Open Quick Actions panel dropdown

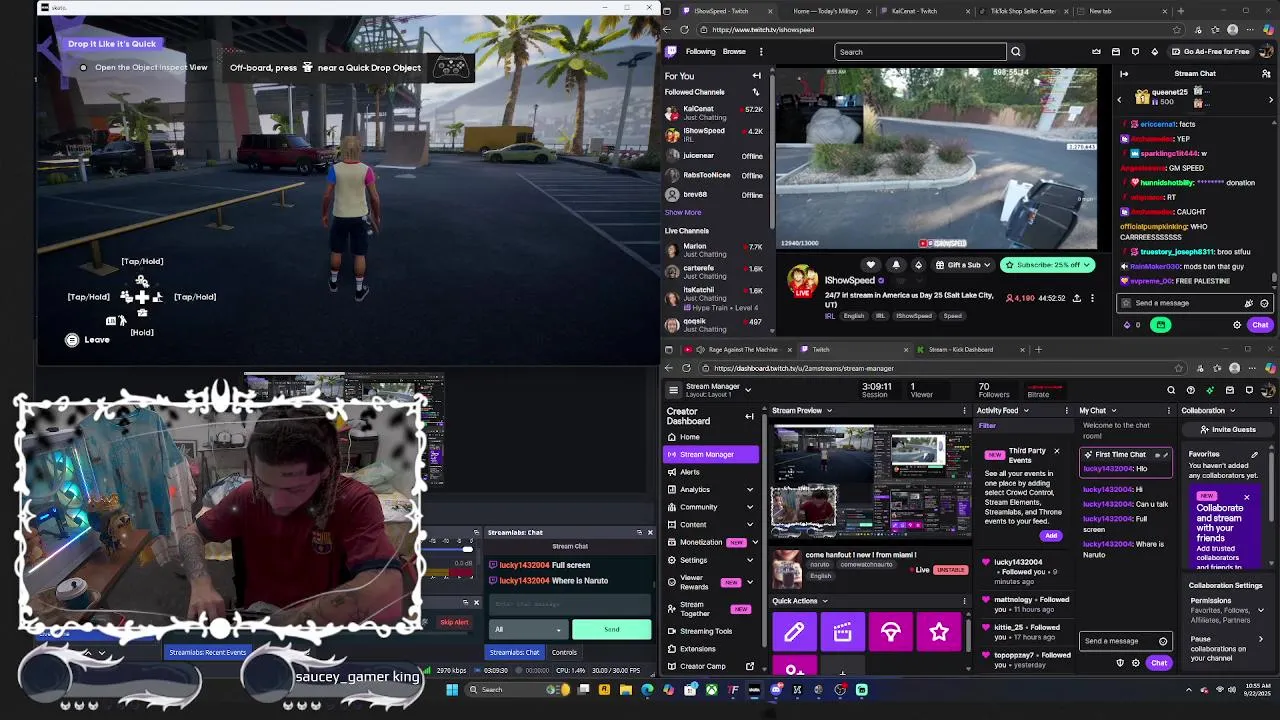click(824, 601)
